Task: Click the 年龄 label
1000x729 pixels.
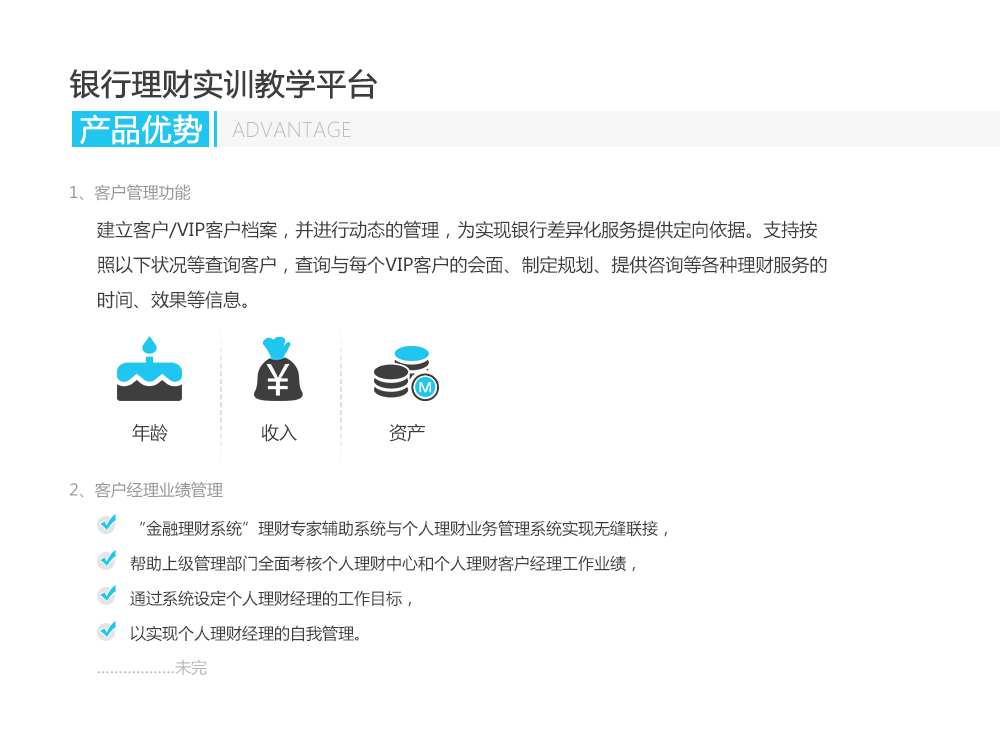Action: (x=150, y=433)
